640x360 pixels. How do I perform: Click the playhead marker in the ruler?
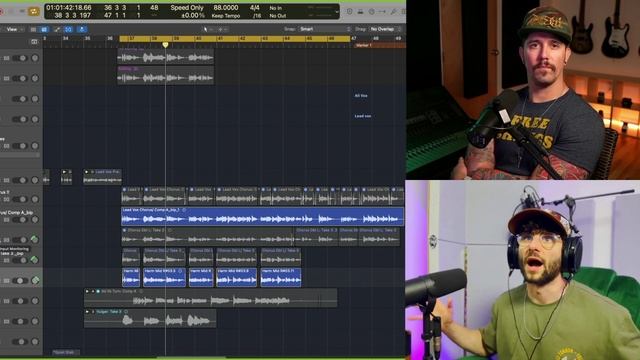point(165,44)
